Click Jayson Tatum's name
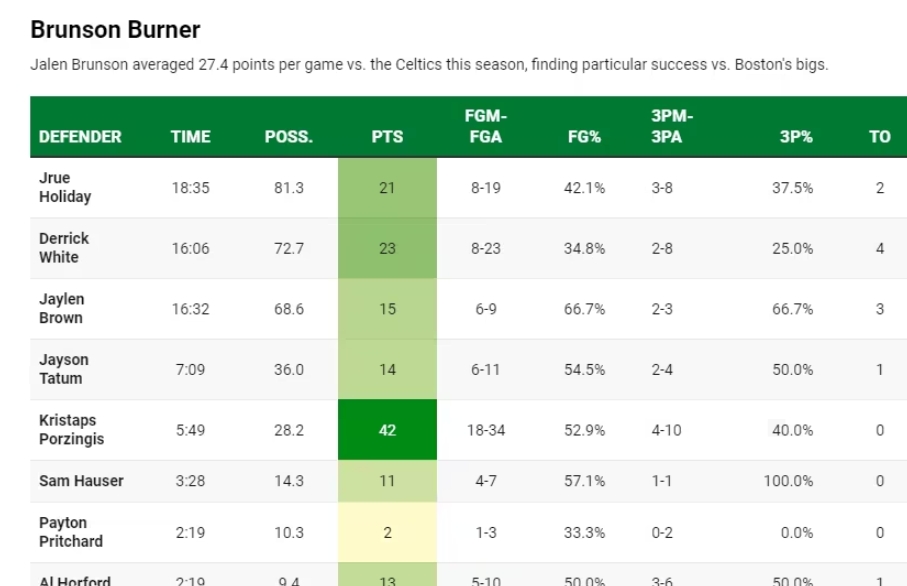Viewport: 907px width, 586px height. click(64, 369)
